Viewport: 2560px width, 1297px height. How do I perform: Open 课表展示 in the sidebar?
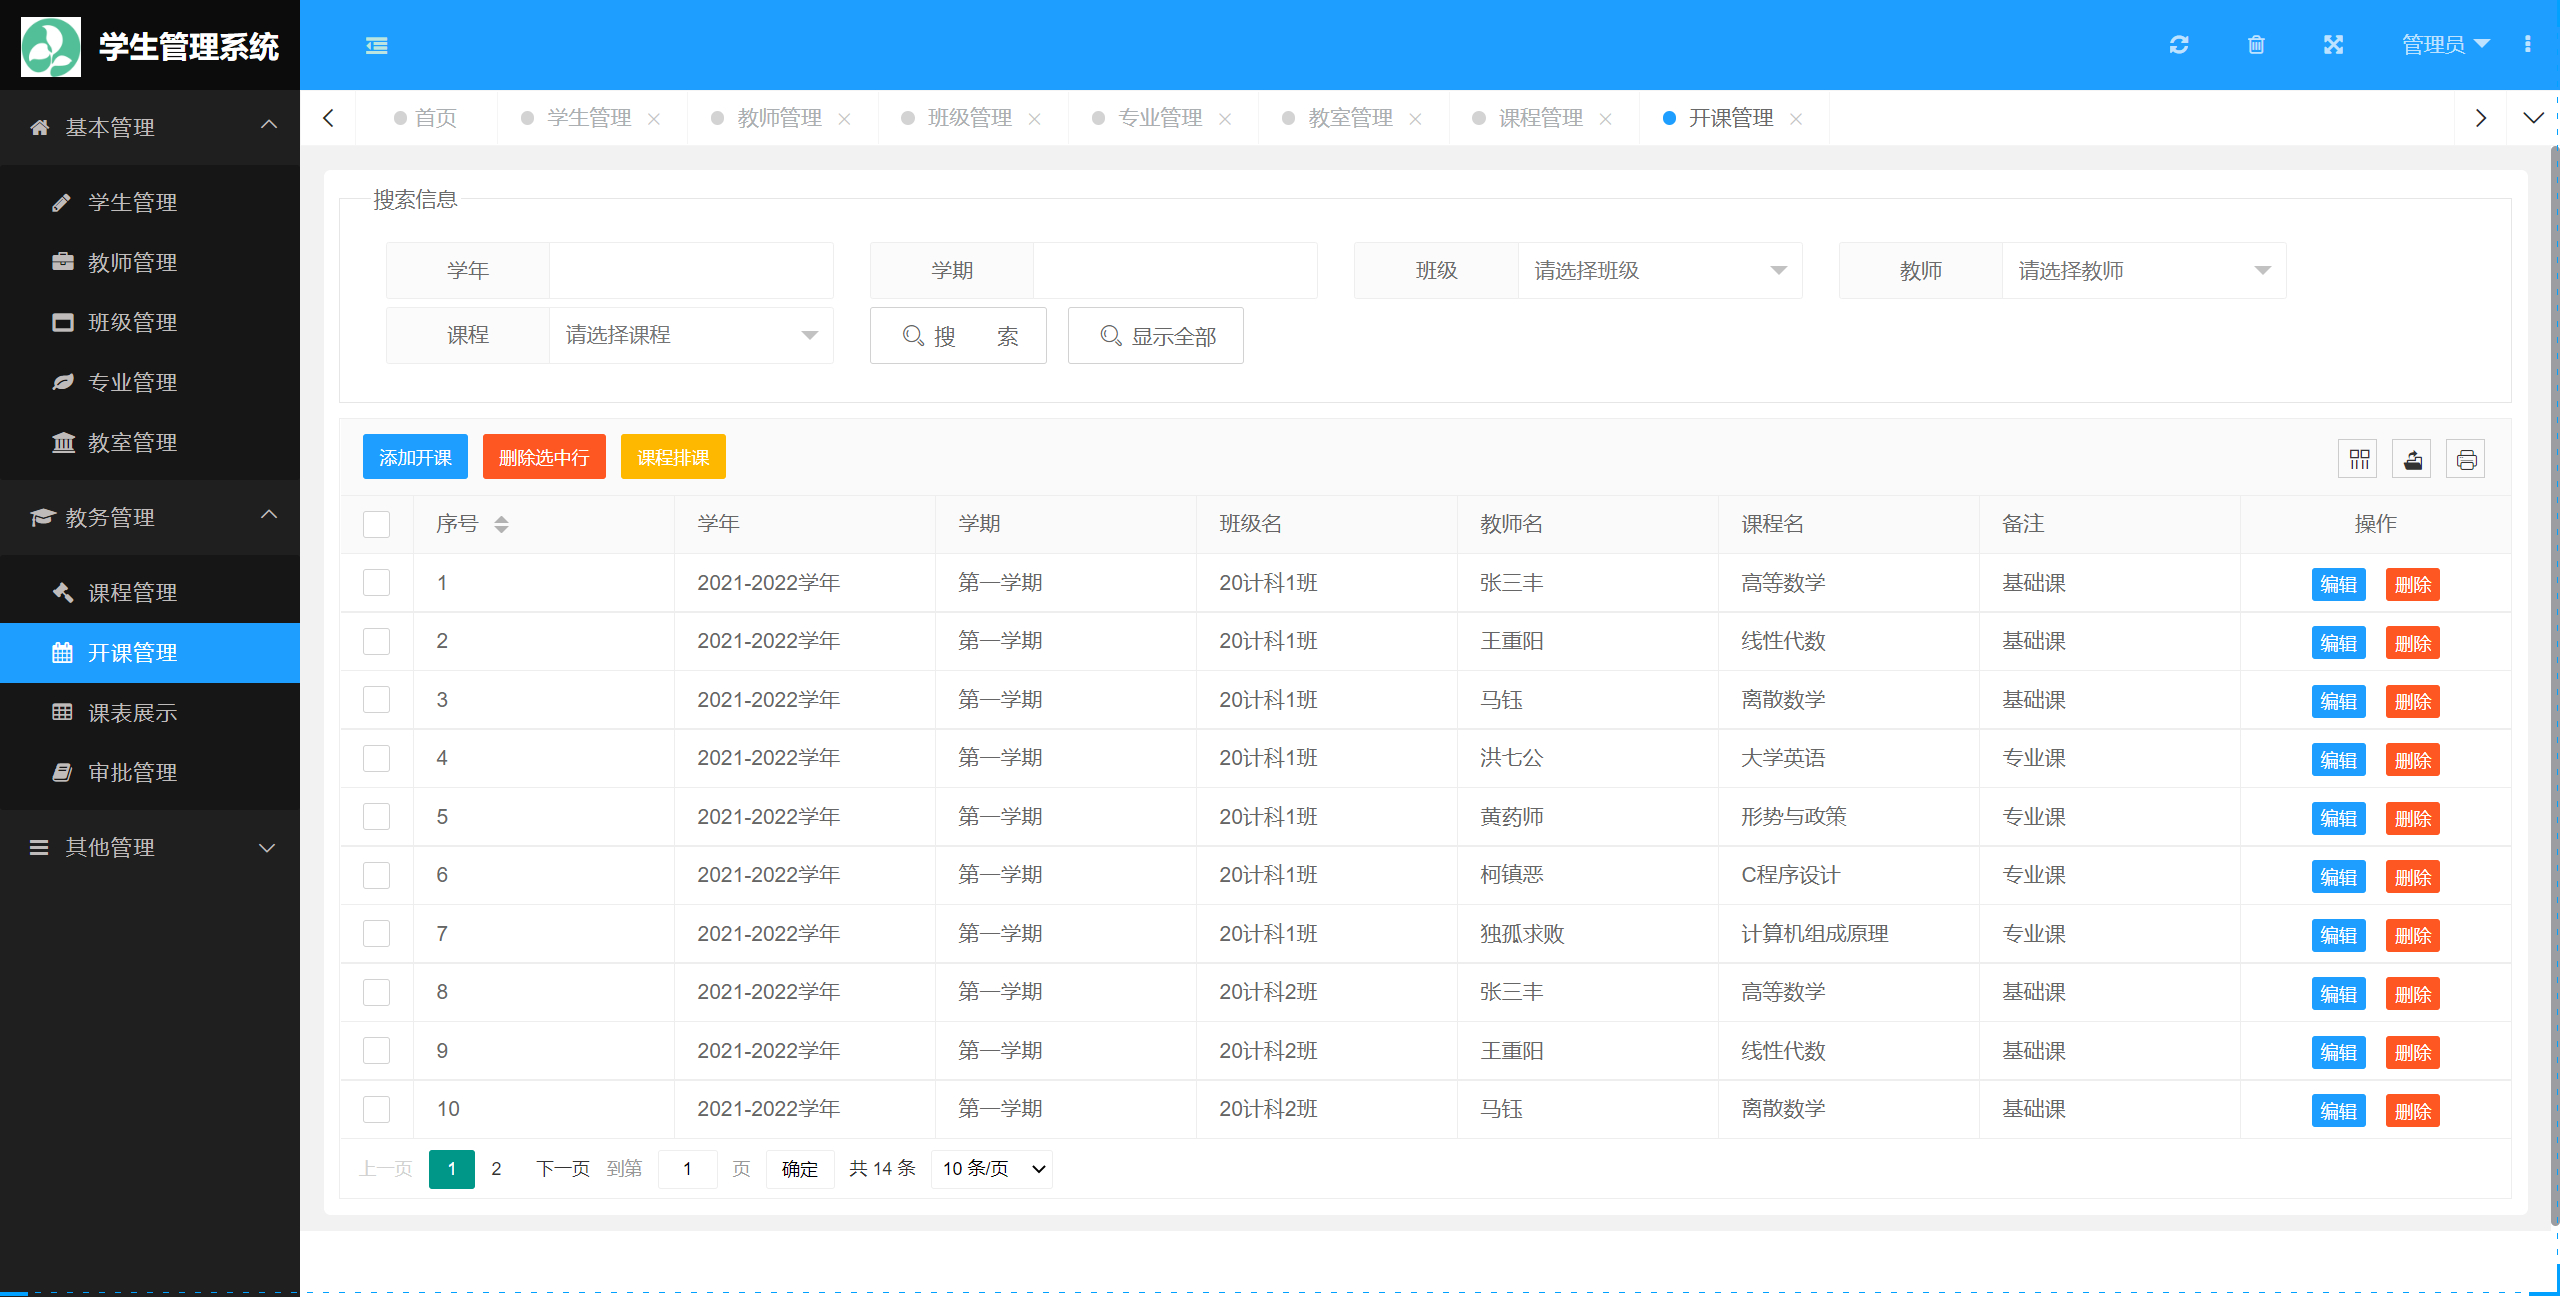[150, 713]
